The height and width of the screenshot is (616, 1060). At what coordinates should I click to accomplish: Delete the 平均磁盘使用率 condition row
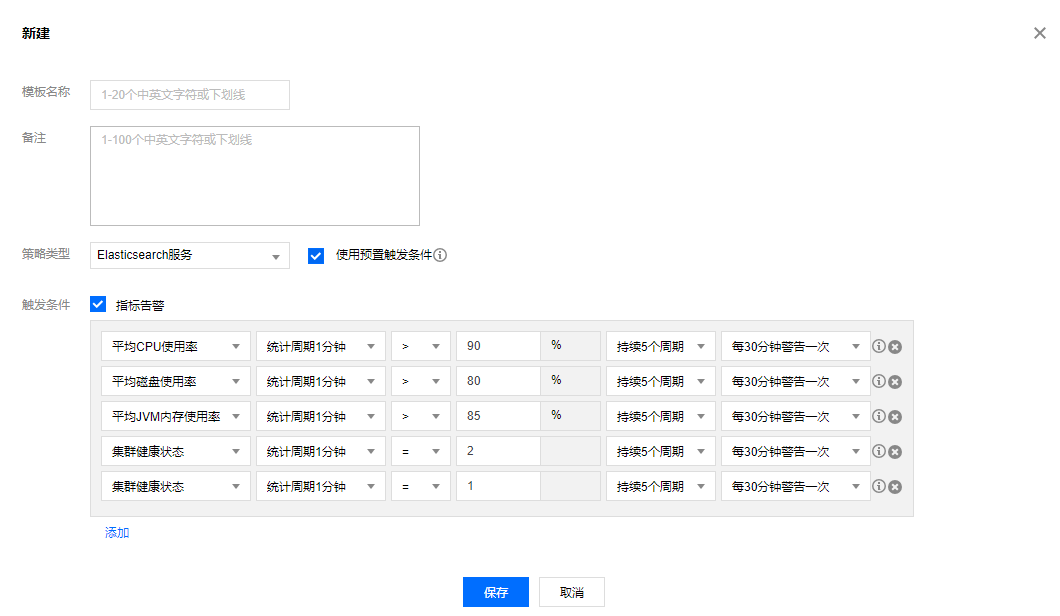pos(894,382)
